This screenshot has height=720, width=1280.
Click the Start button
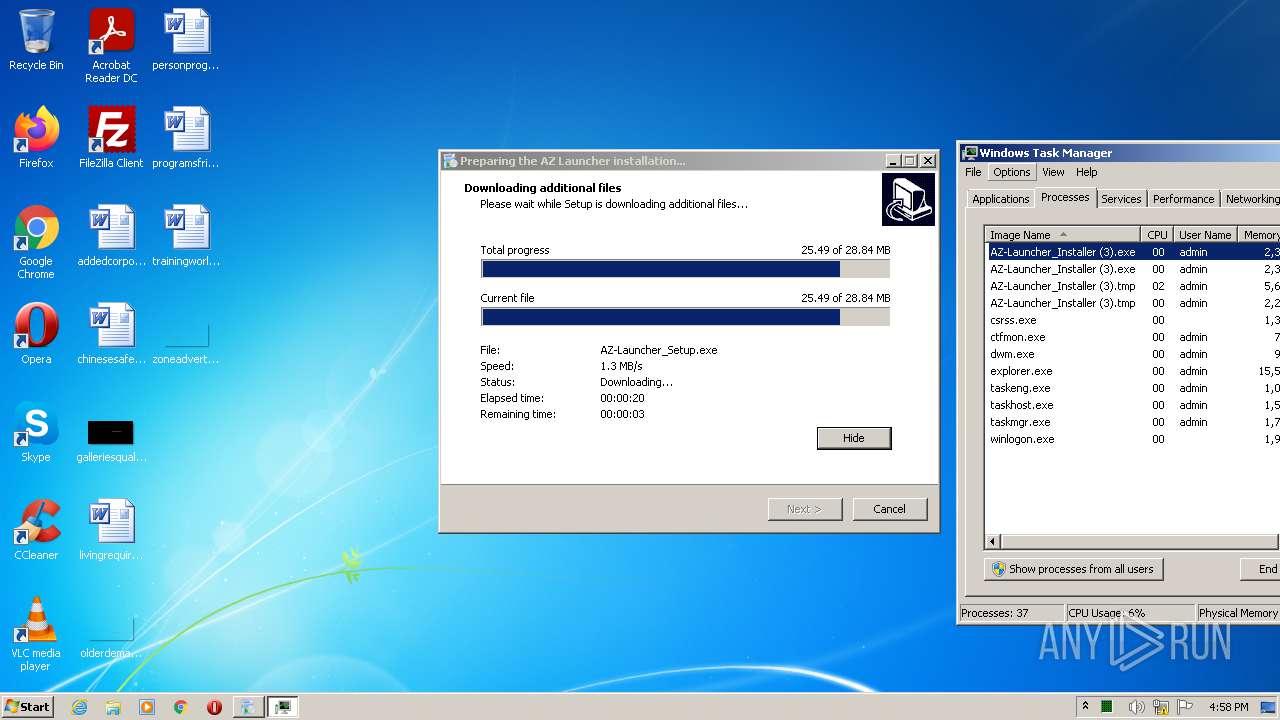coord(28,706)
